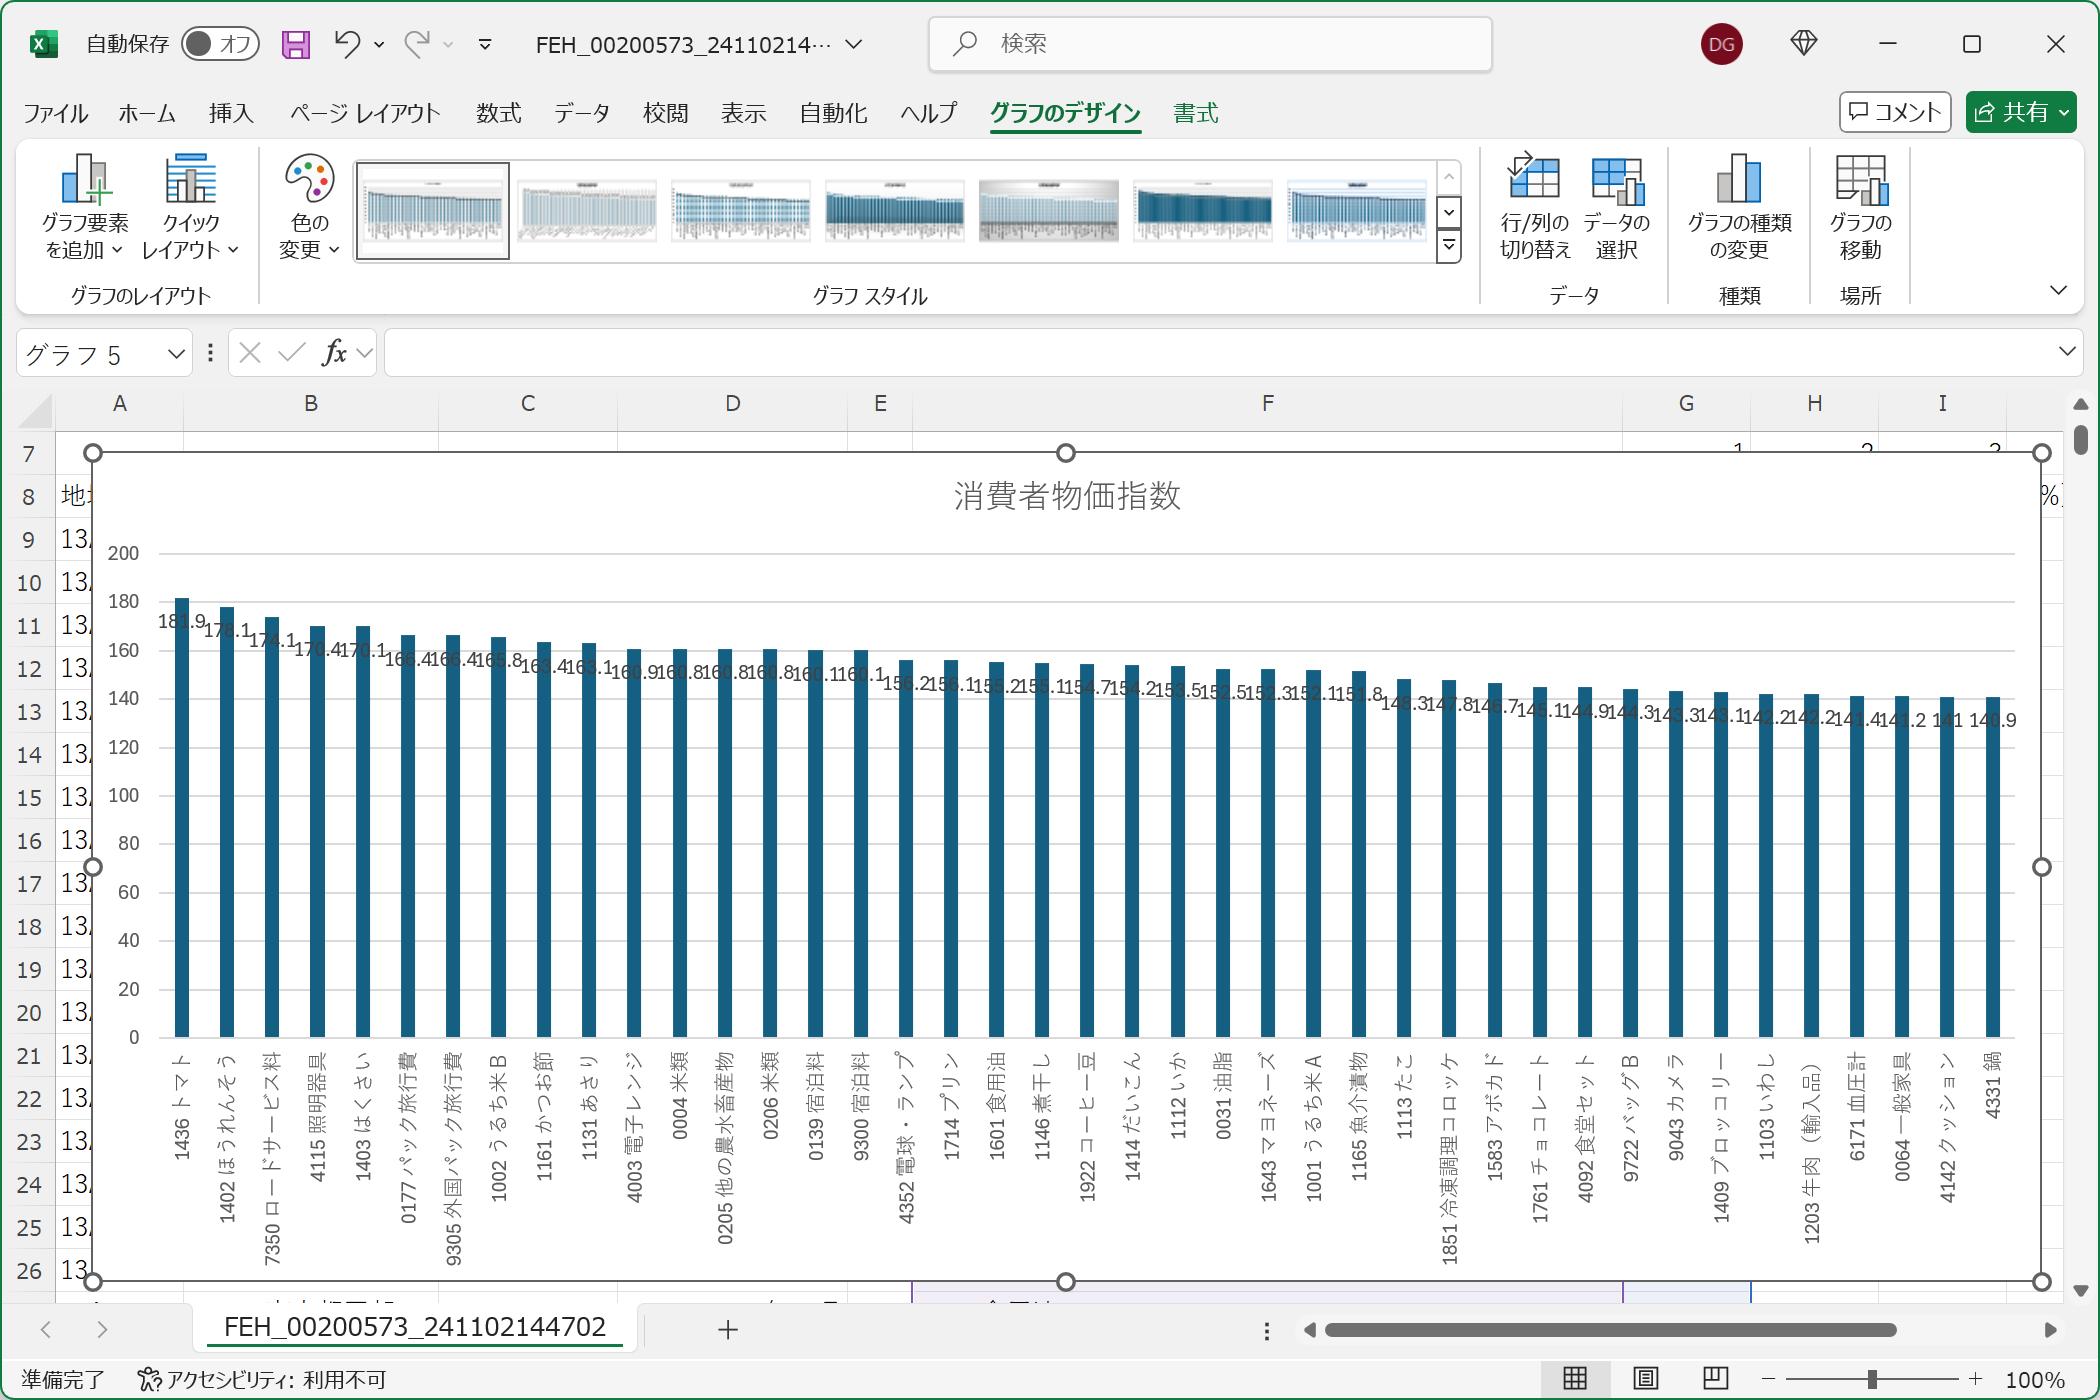The height and width of the screenshot is (1400, 2100).
Task: Open the File tab
Action: pyautogui.click(x=56, y=113)
